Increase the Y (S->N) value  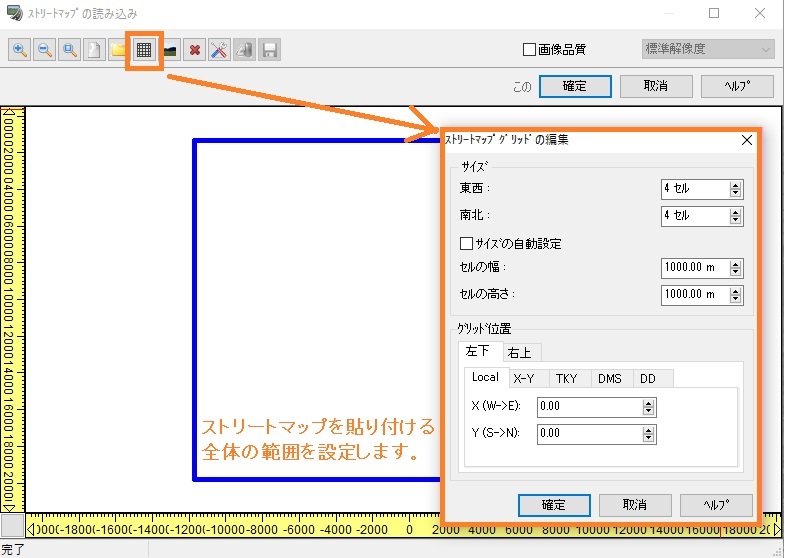[x=649, y=430]
